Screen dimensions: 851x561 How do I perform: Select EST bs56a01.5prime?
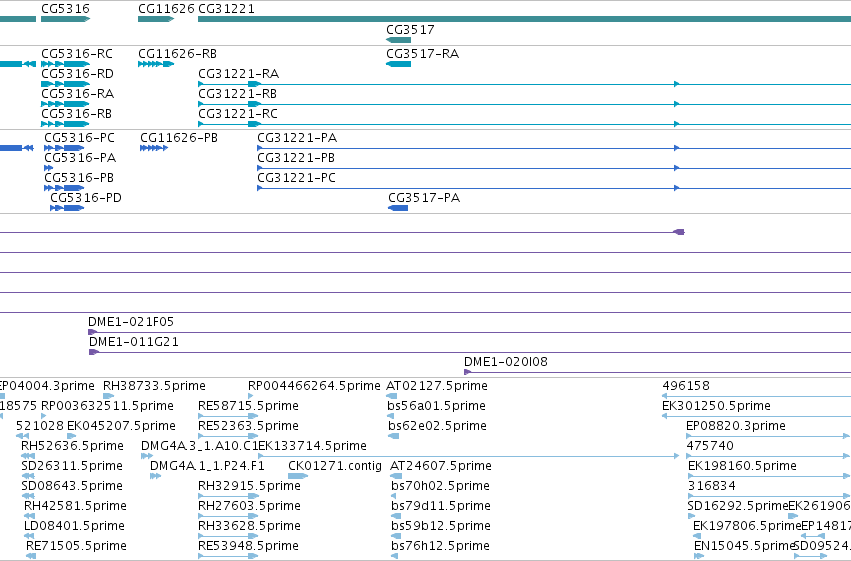point(436,406)
